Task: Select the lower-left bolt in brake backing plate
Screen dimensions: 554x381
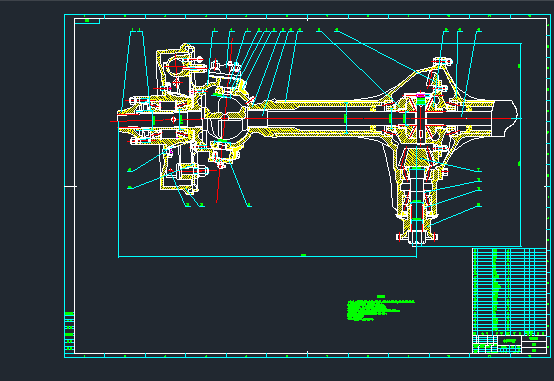Action: pyautogui.click(x=191, y=171)
